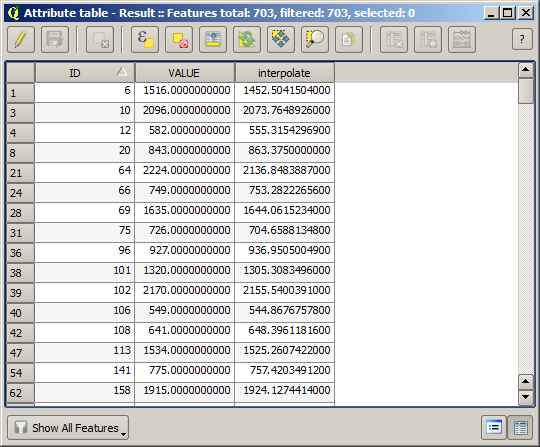This screenshot has height=447, width=540.
Task: Open help with the question mark button
Action: (522, 40)
